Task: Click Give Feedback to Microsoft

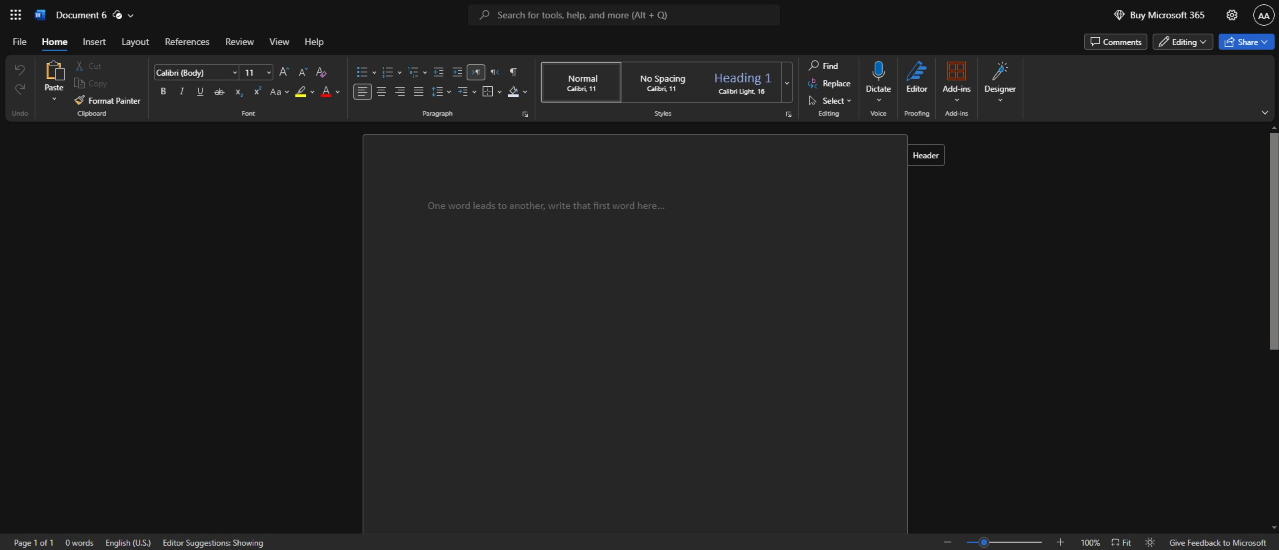Action: point(1217,543)
